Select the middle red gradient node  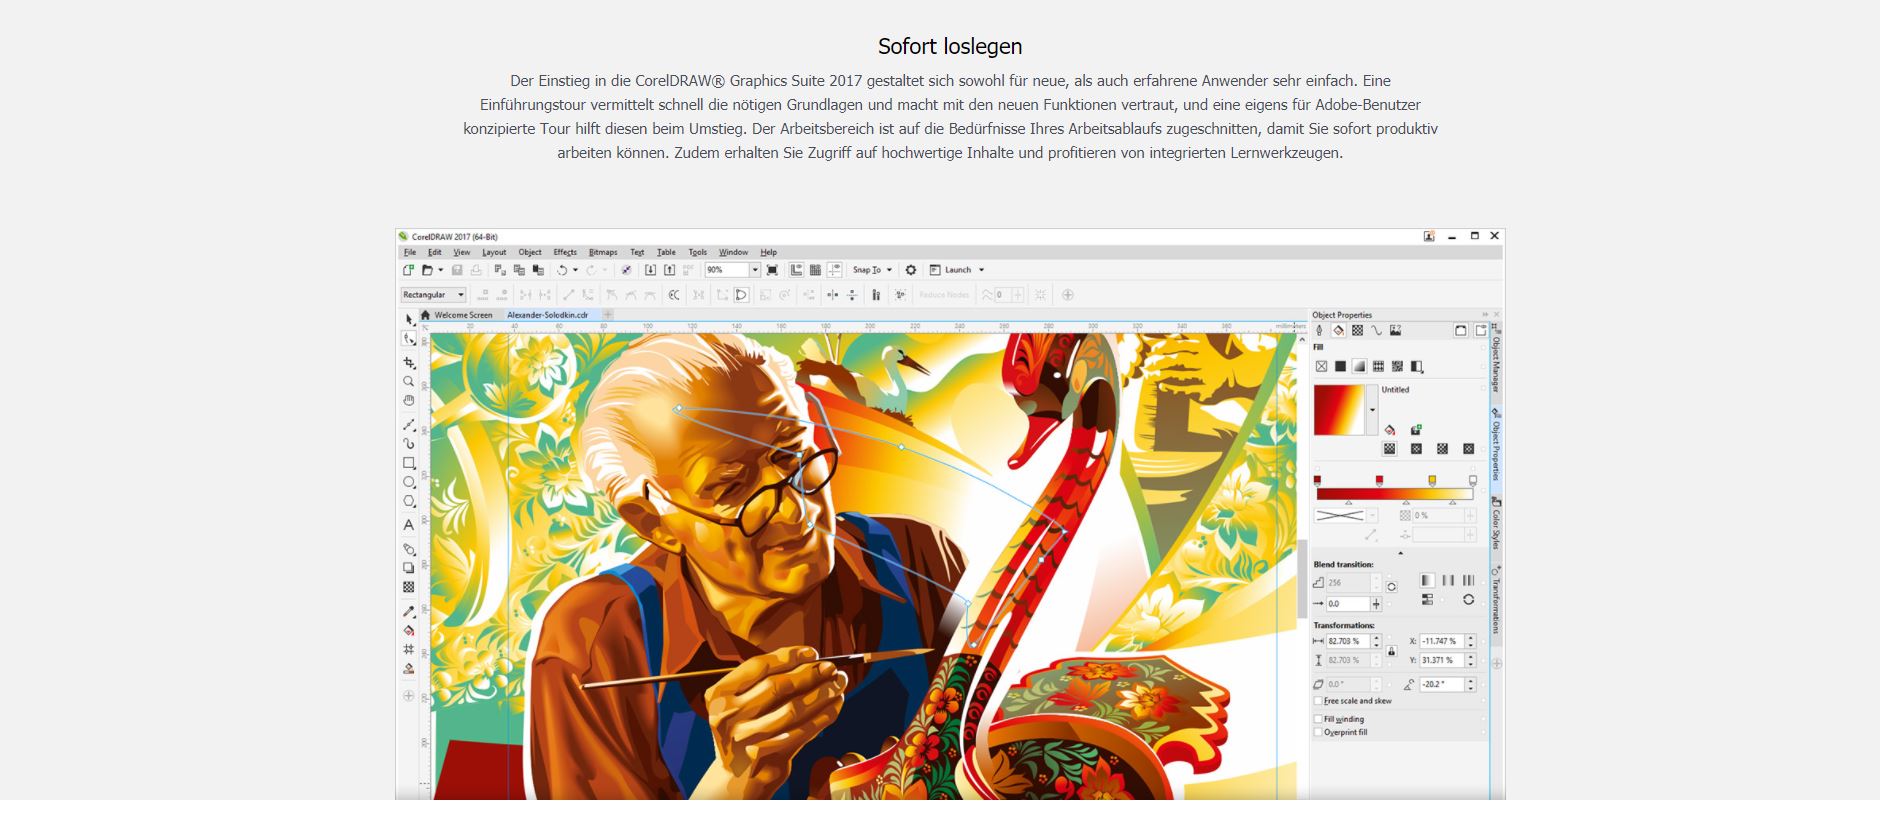(1379, 481)
